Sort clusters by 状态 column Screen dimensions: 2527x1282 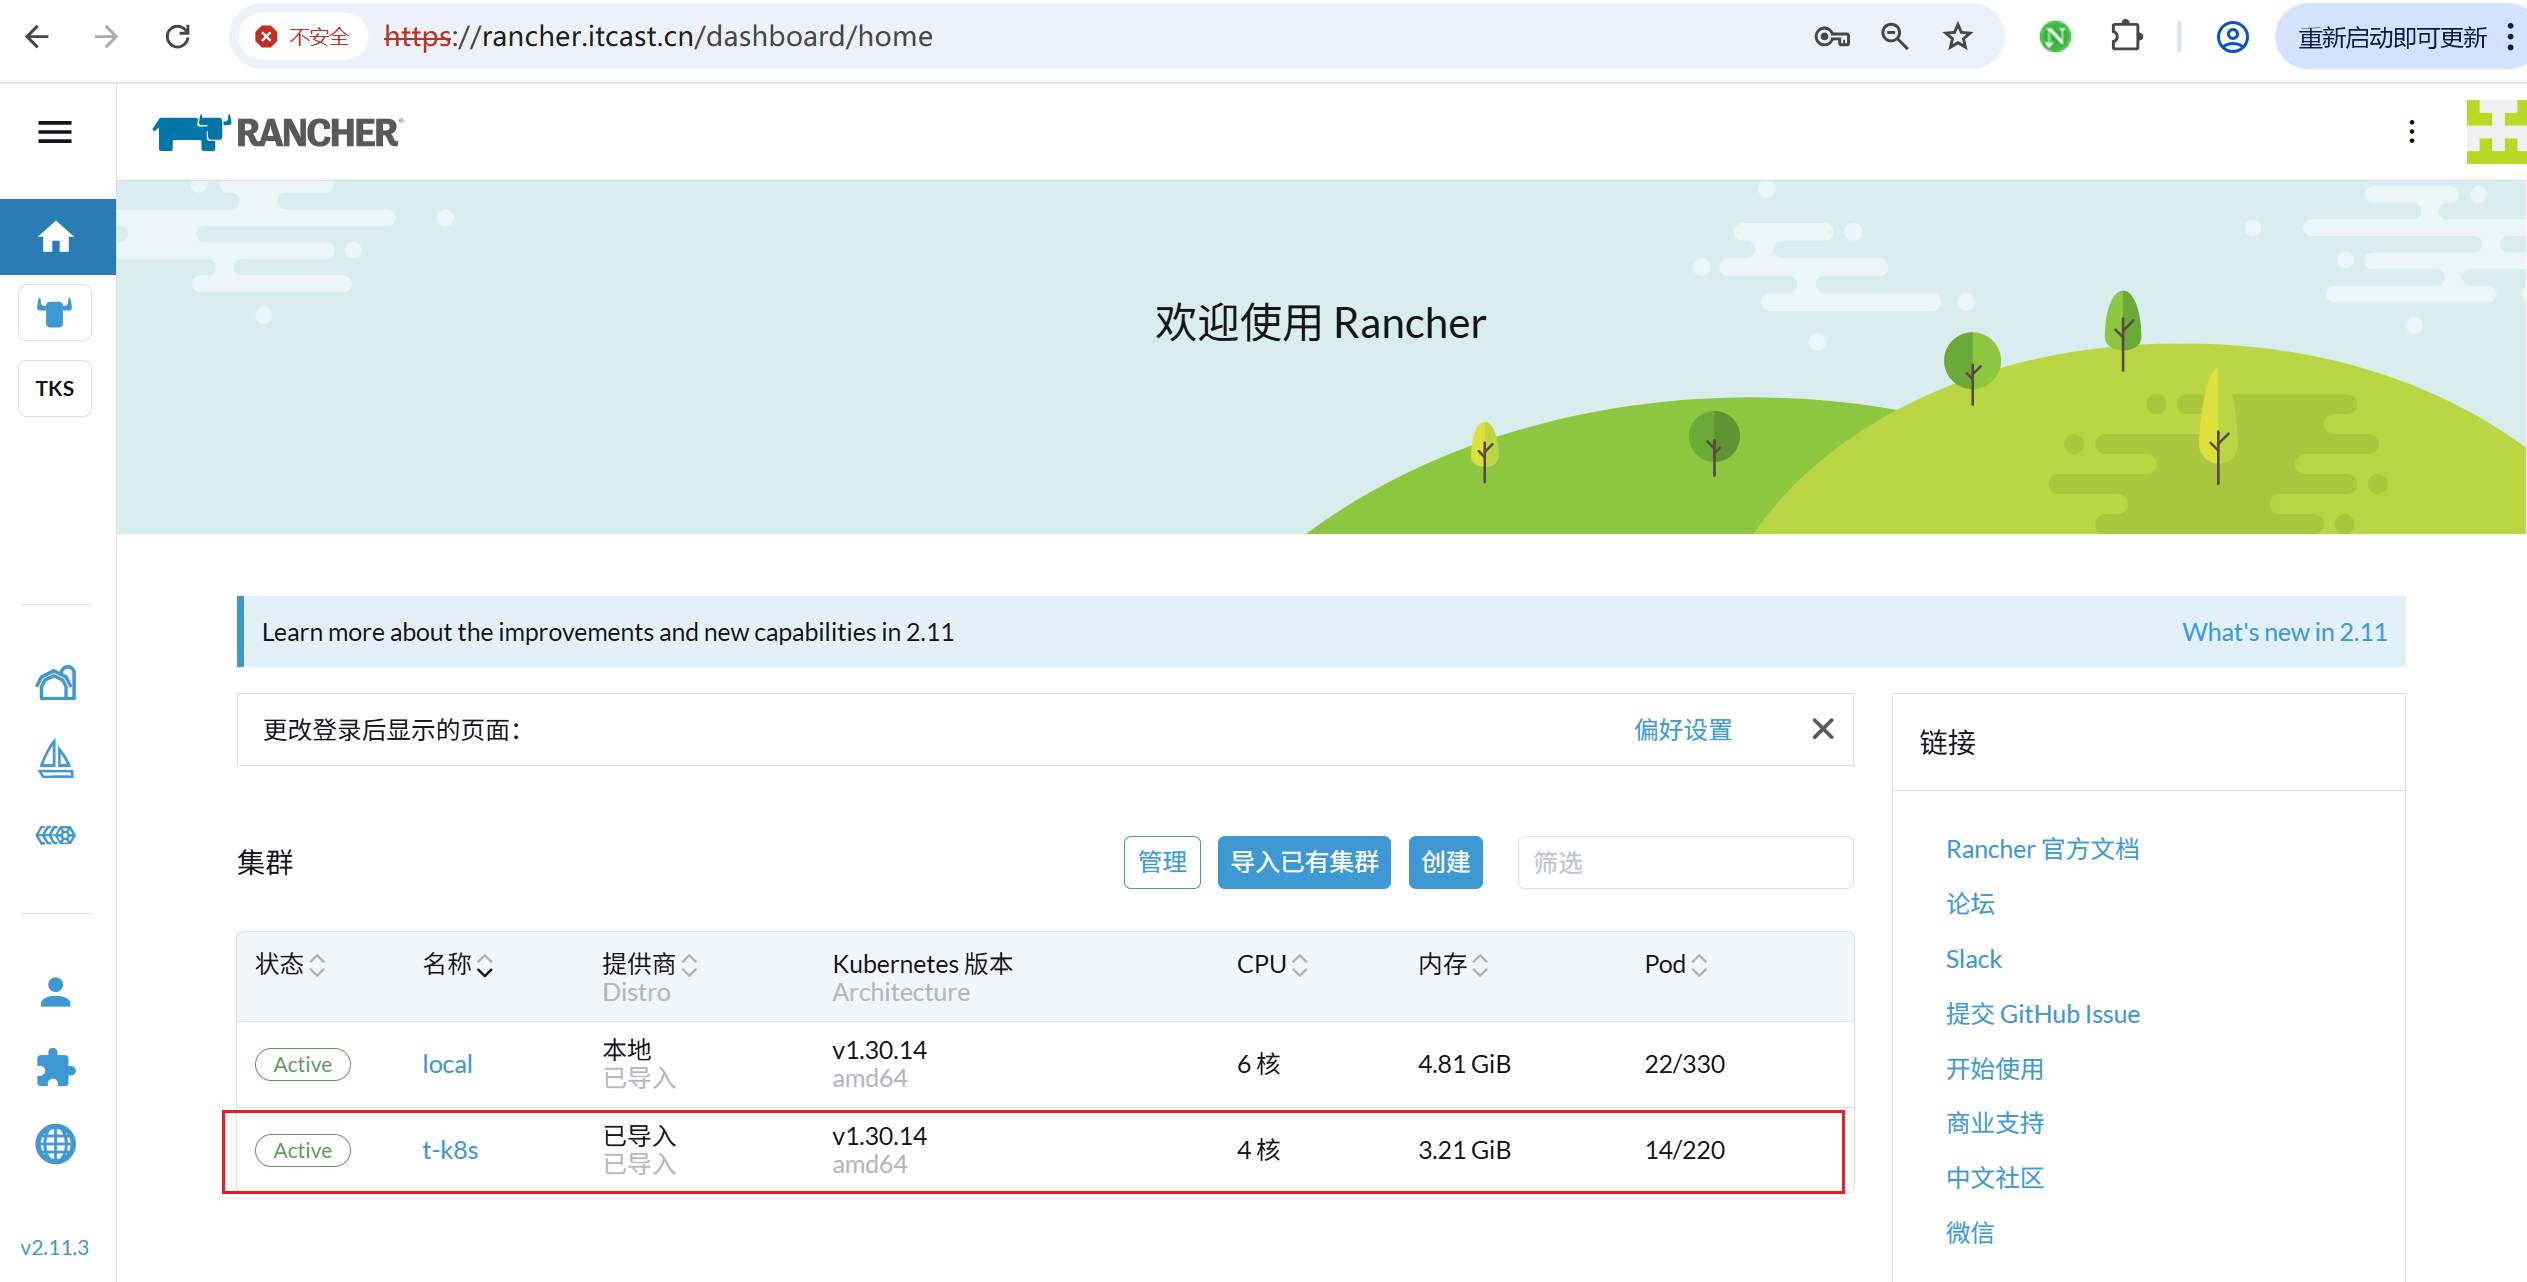point(290,964)
